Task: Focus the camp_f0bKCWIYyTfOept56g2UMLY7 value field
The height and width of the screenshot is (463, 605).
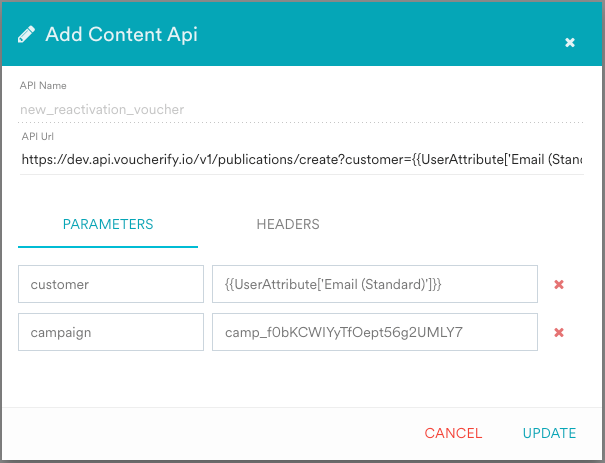Action: tap(374, 333)
